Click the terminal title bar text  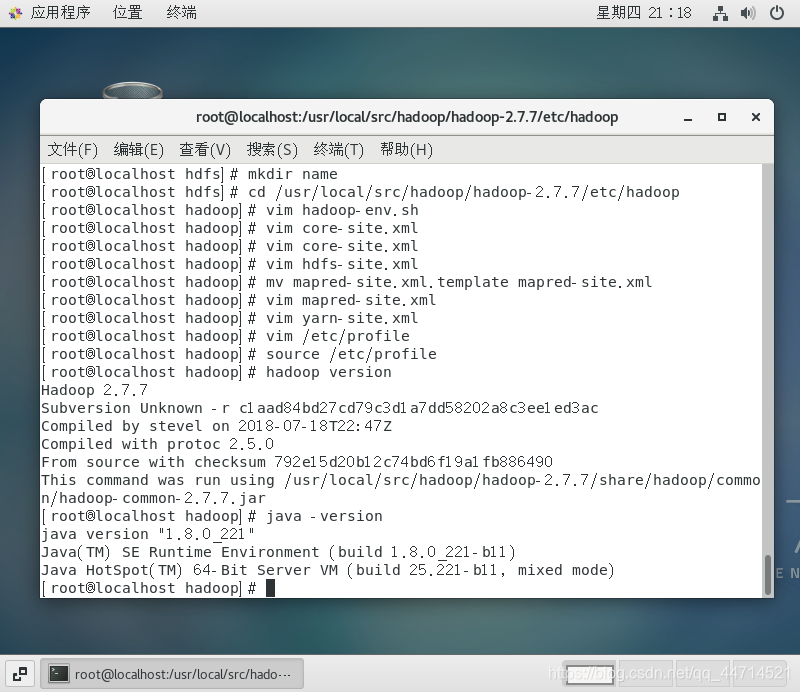tap(407, 117)
